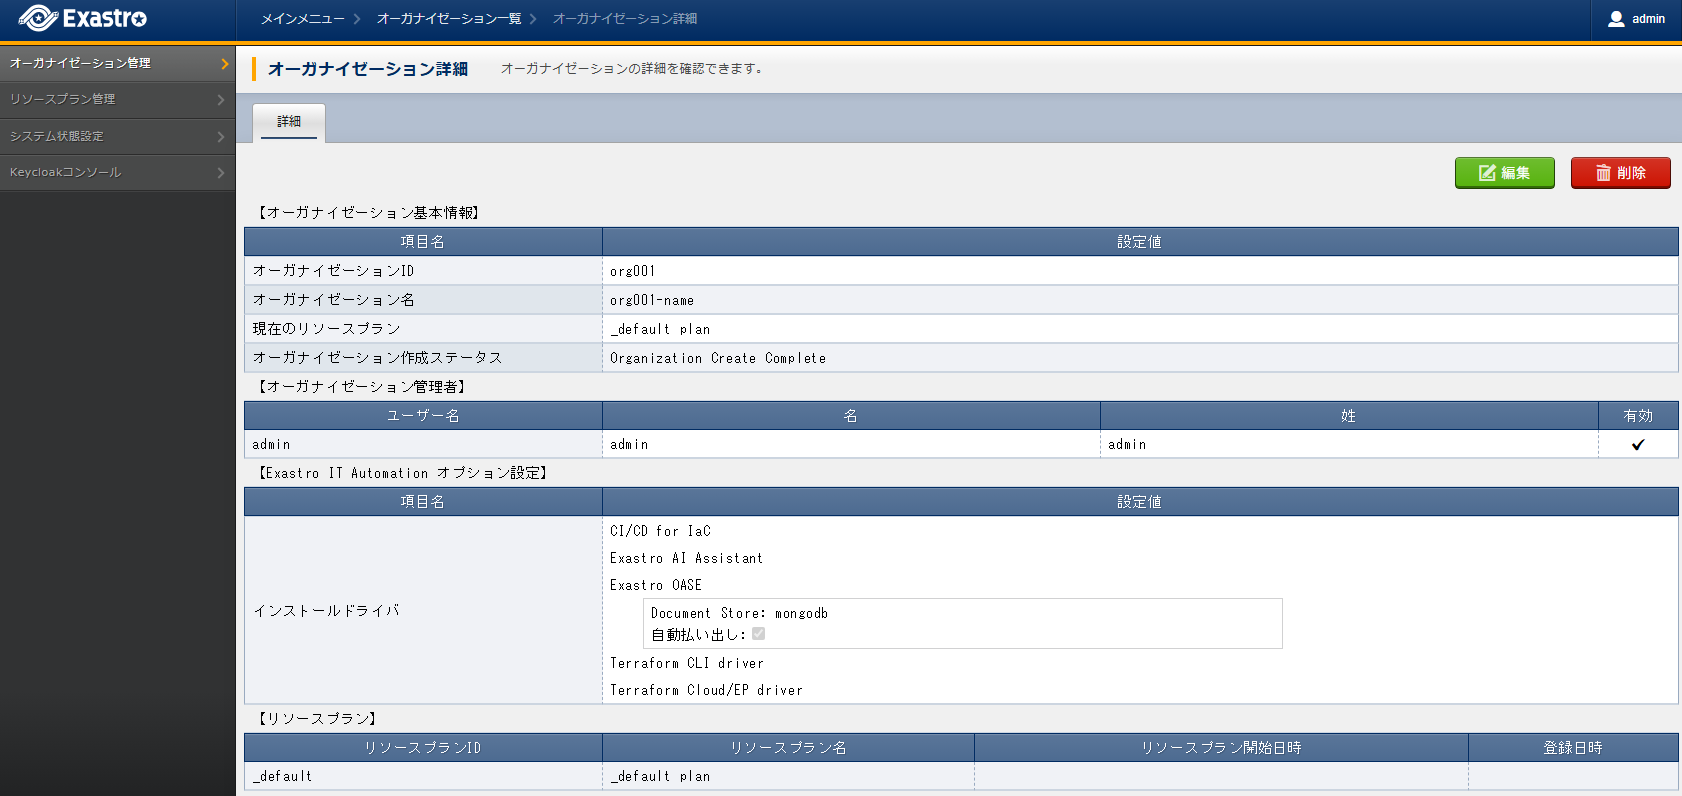Click Document Store: mongodb text
The image size is (1682, 796).
click(x=739, y=613)
